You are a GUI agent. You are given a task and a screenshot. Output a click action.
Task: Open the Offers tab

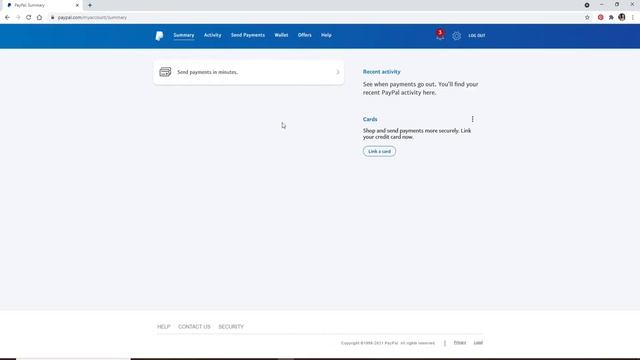pos(304,35)
